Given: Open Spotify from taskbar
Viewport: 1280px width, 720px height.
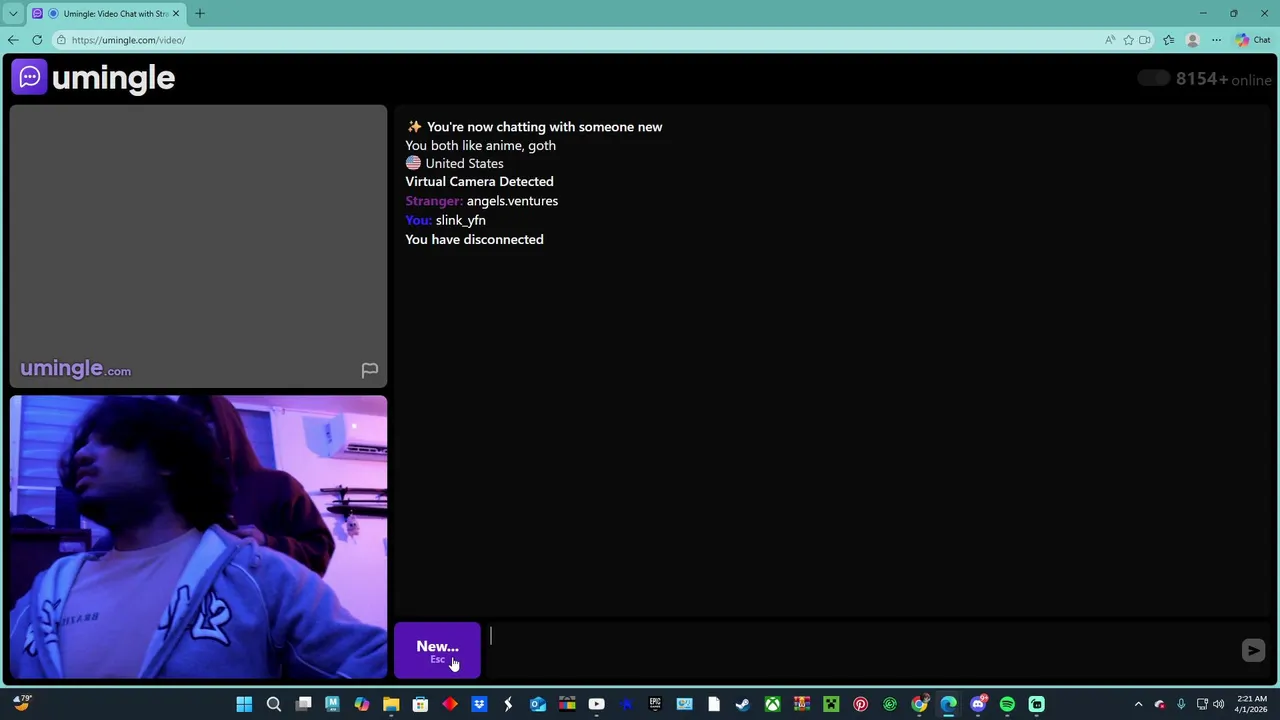Looking at the screenshot, I should (x=1007, y=704).
